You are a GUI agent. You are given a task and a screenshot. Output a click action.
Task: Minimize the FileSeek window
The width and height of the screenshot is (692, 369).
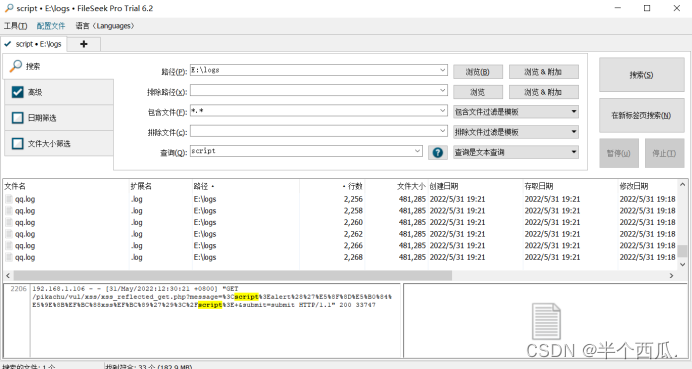click(x=618, y=8)
